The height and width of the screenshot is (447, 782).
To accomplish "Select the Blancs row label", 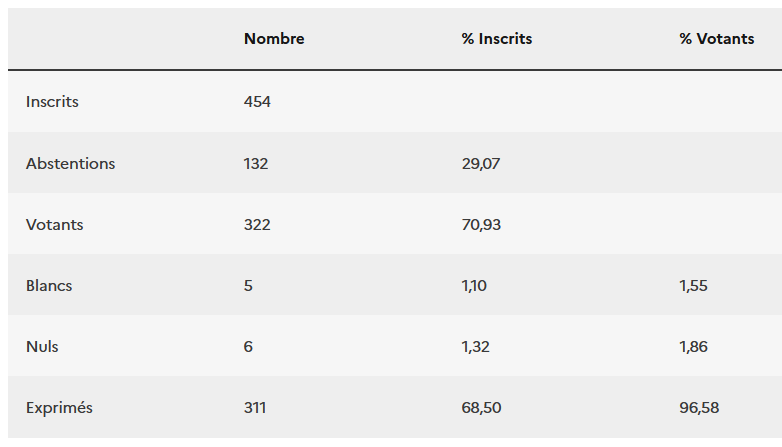I will (49, 285).
